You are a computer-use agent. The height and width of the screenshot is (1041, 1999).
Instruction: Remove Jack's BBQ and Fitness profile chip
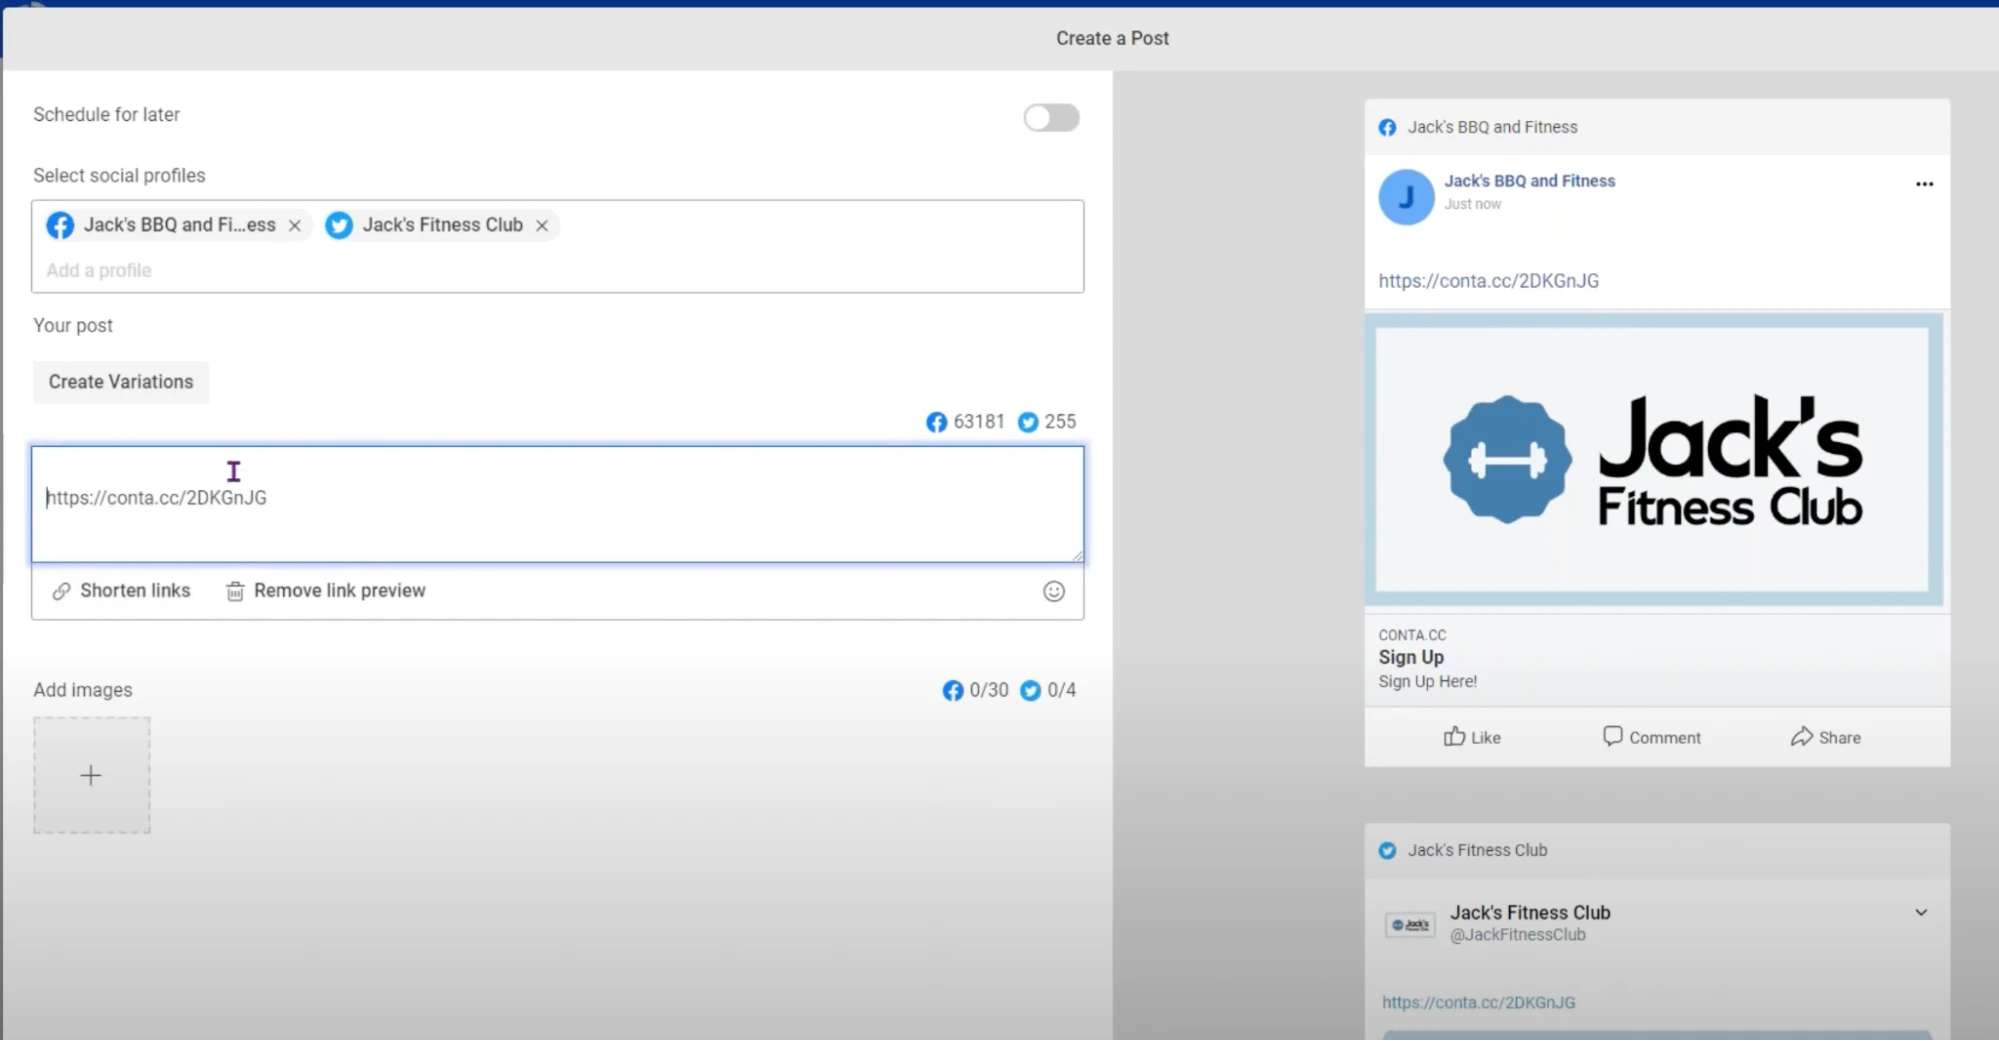point(295,226)
